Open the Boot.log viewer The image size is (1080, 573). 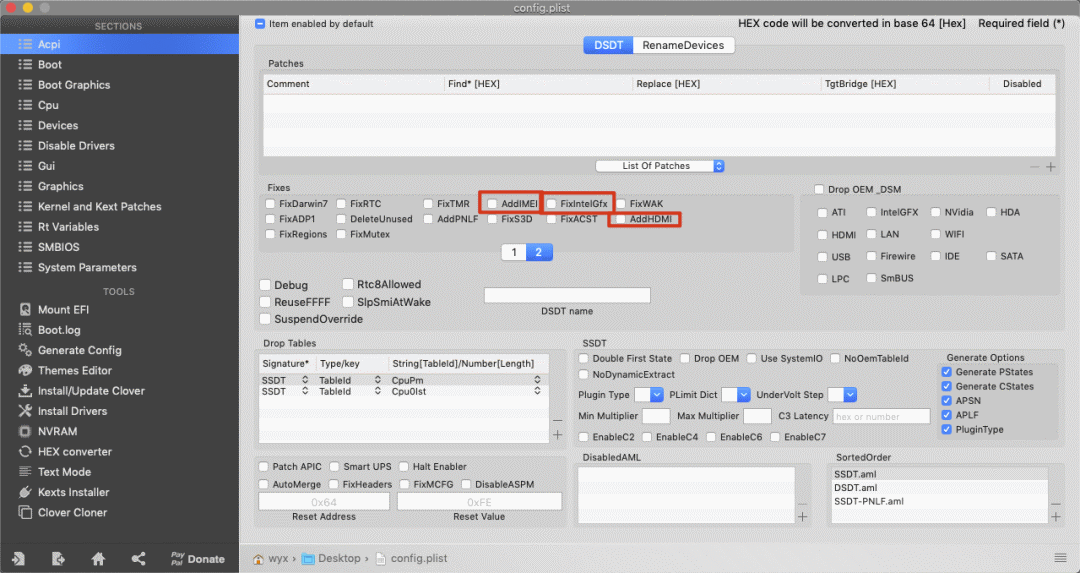click(x=59, y=330)
